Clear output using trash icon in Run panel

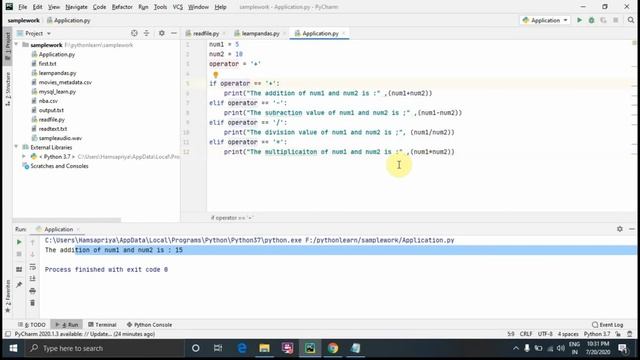pyautogui.click(x=33, y=303)
